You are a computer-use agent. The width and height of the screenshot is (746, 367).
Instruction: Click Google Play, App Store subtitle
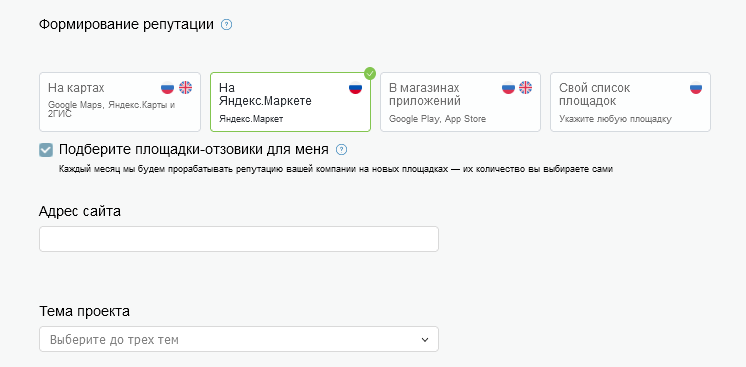[x=437, y=119]
